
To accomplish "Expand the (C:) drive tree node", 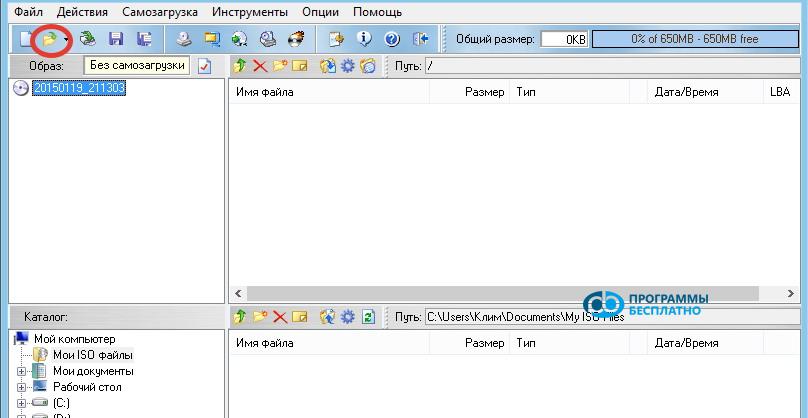I will pos(21,403).
